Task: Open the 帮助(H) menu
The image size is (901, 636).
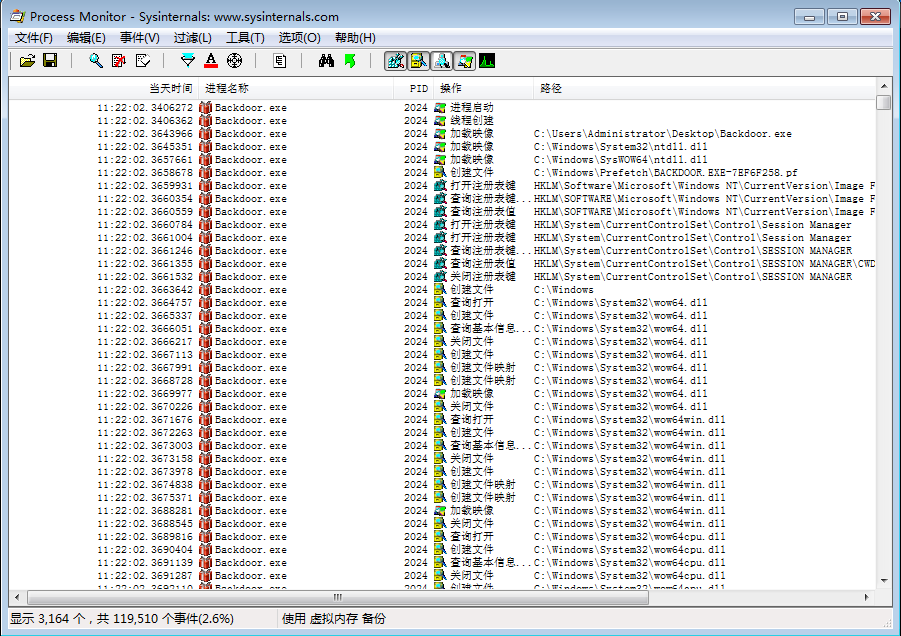Action: point(355,38)
